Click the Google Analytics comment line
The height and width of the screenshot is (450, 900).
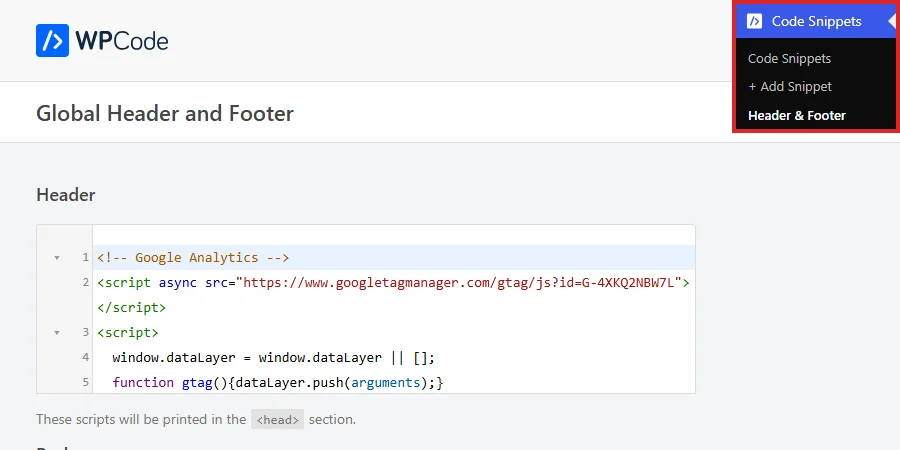[x=193, y=258]
